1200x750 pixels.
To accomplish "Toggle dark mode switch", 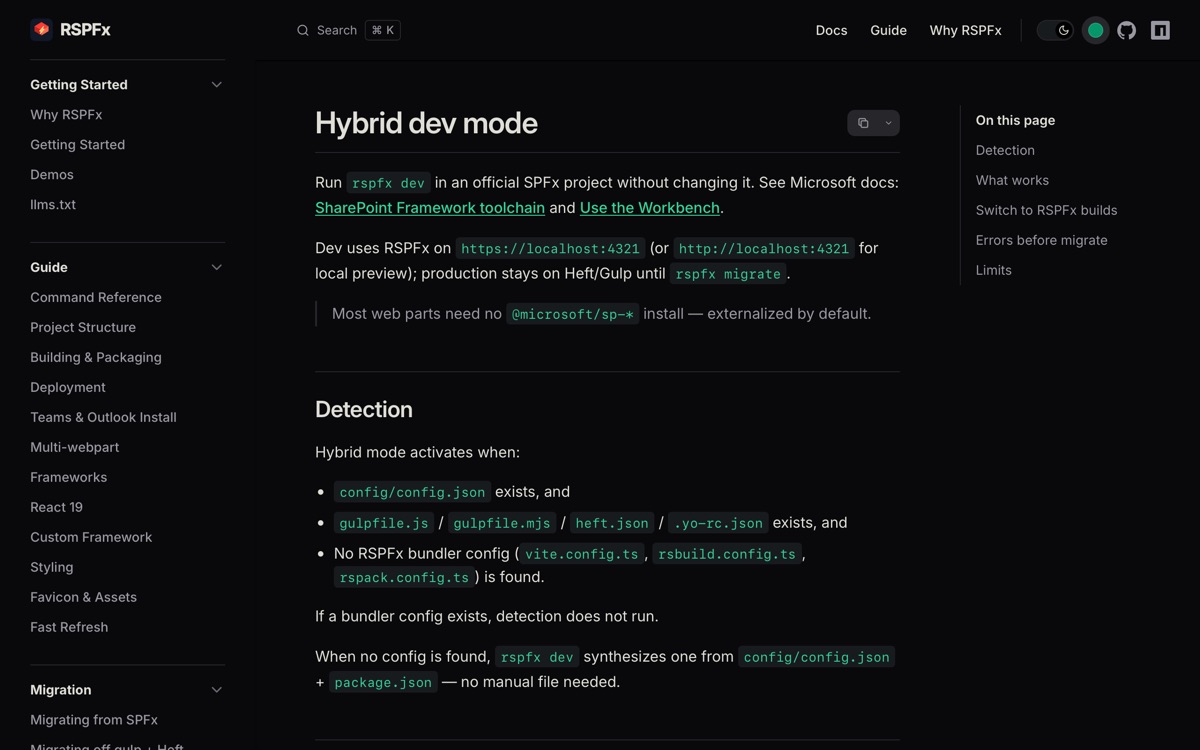I will click(1055, 30).
